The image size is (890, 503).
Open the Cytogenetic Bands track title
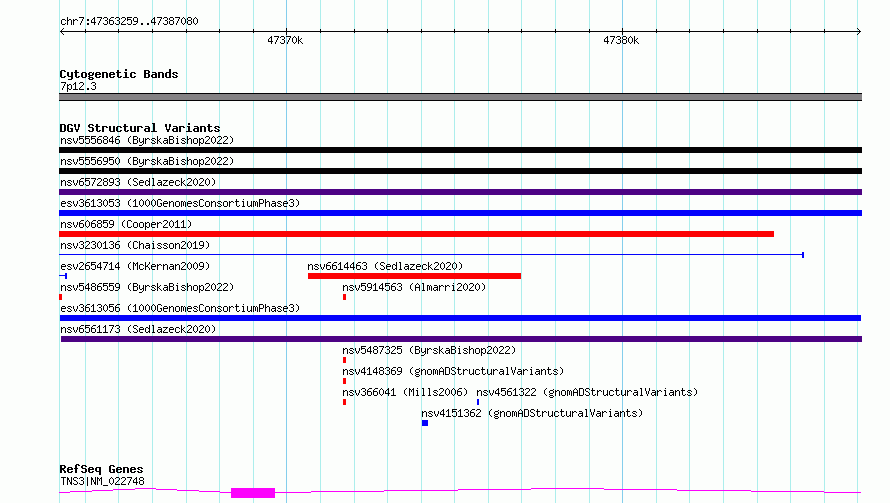(119, 74)
